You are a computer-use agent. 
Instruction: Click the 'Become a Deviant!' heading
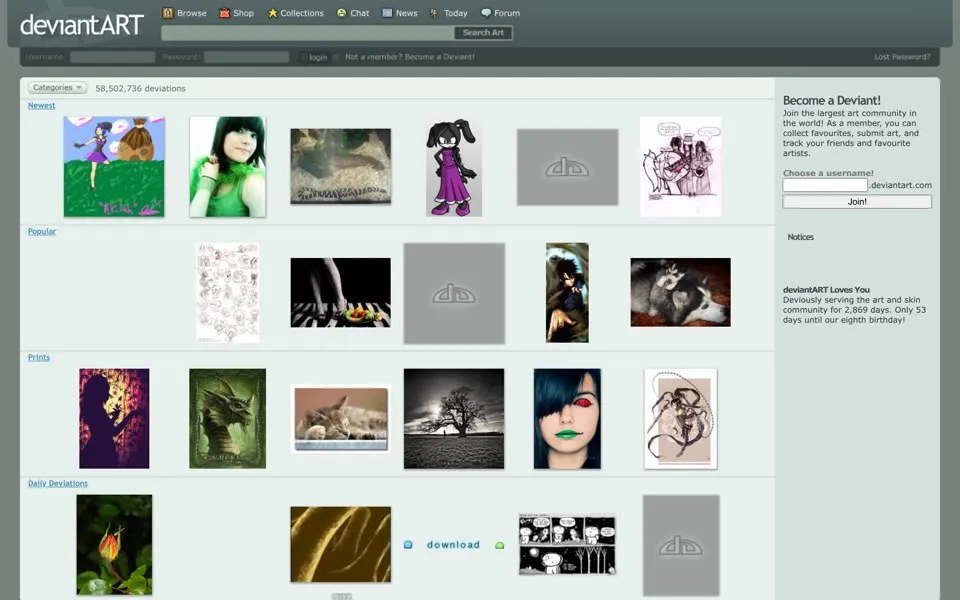tap(831, 100)
